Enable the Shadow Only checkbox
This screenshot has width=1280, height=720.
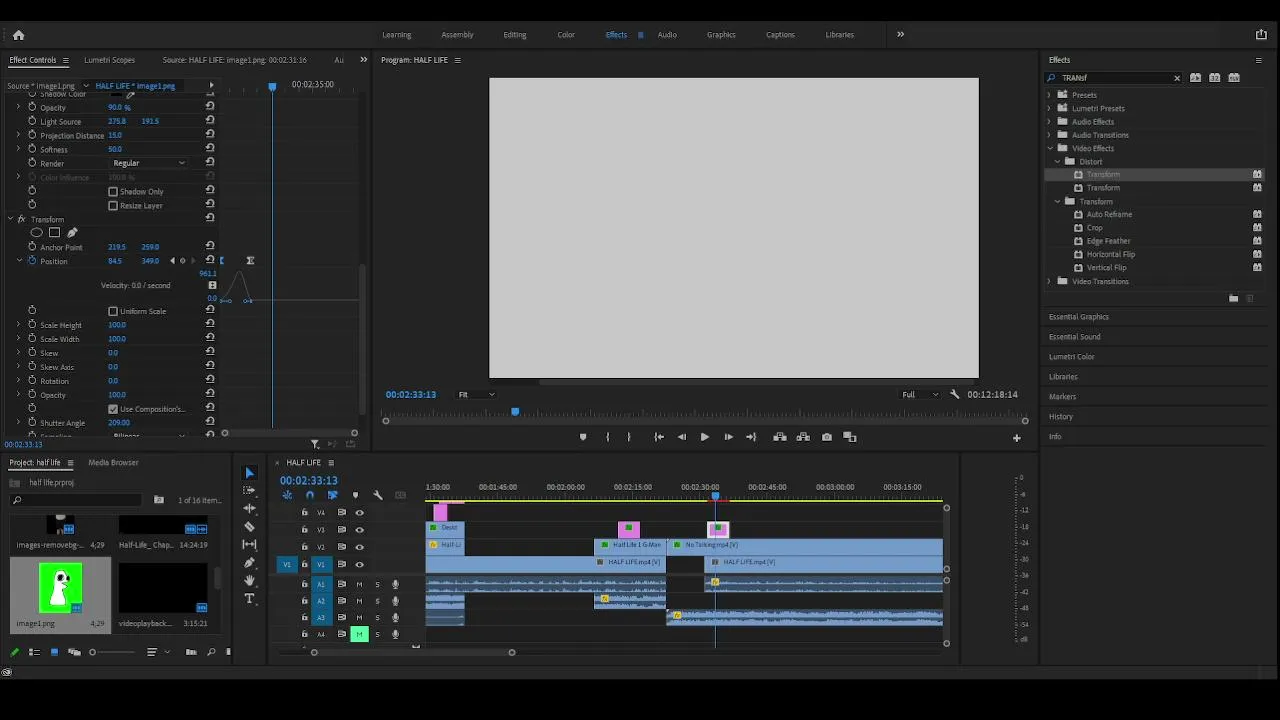point(113,192)
